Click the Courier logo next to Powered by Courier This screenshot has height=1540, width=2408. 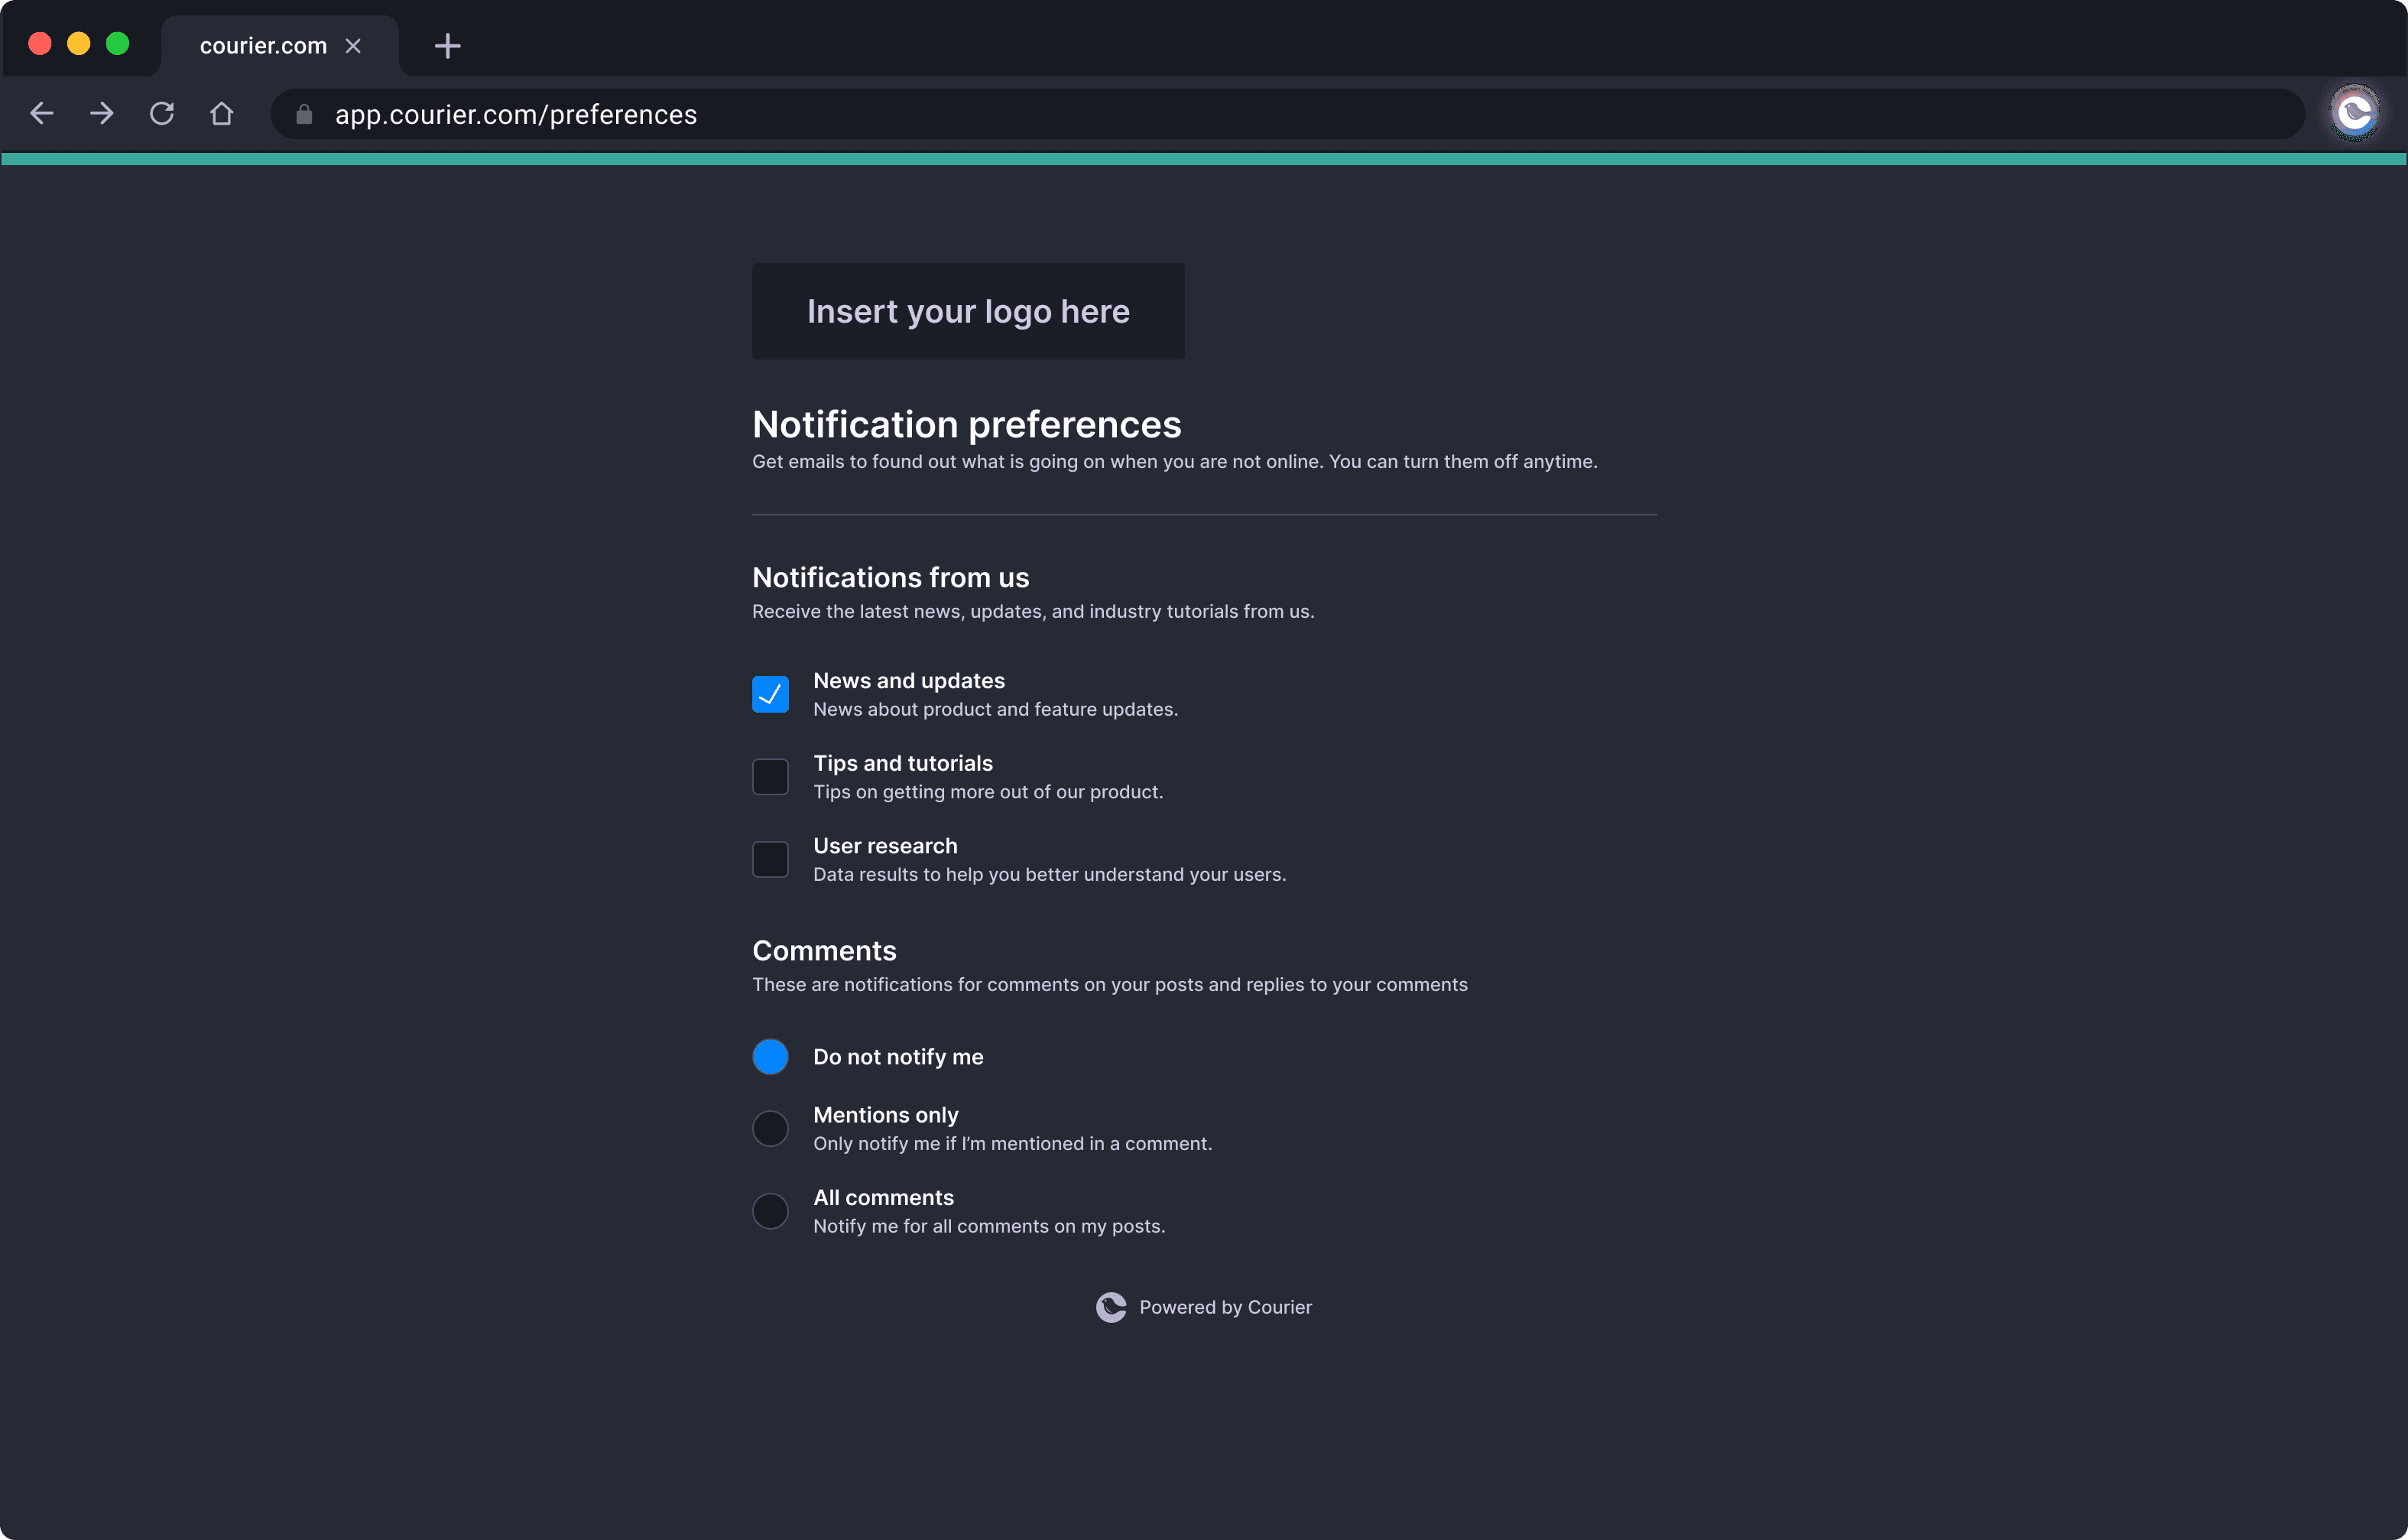(x=1111, y=1307)
